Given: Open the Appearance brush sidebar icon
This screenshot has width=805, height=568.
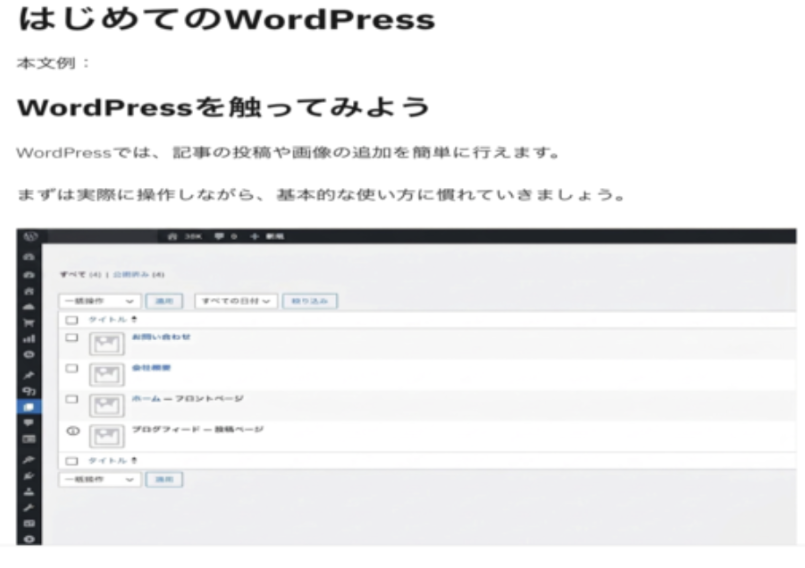Looking at the screenshot, I should pos(29,459).
